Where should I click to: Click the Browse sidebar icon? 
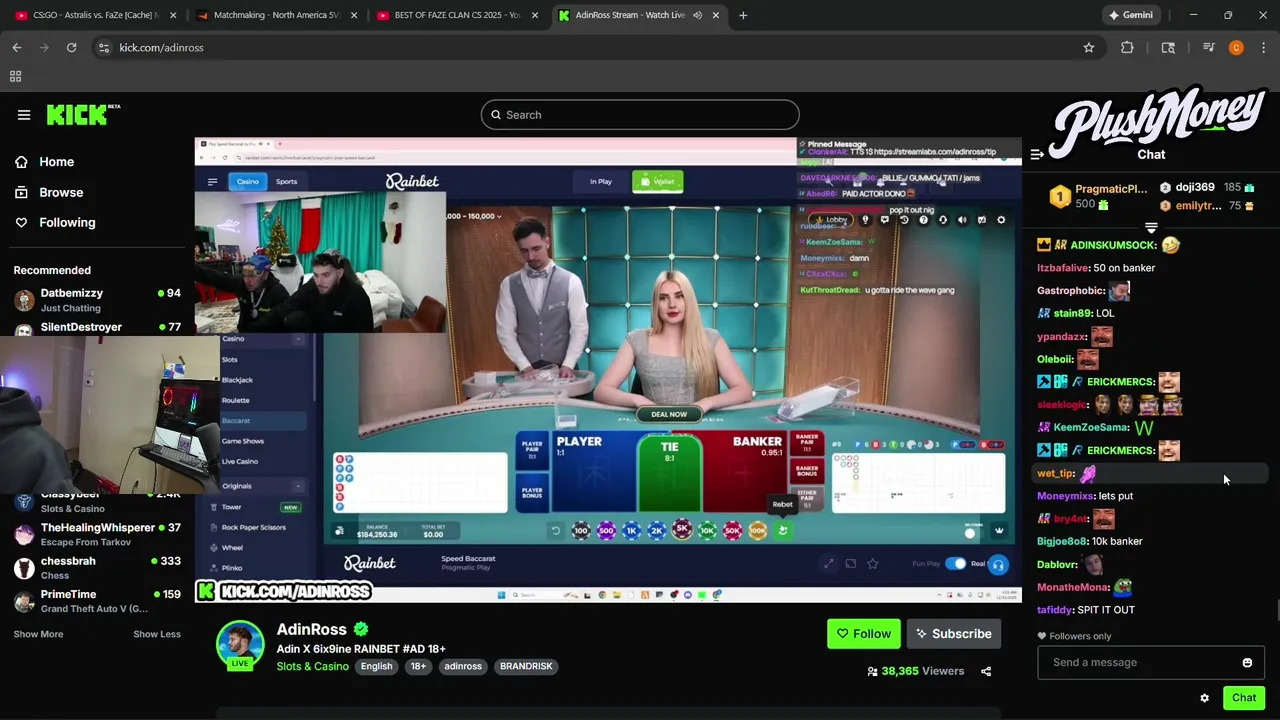22,192
